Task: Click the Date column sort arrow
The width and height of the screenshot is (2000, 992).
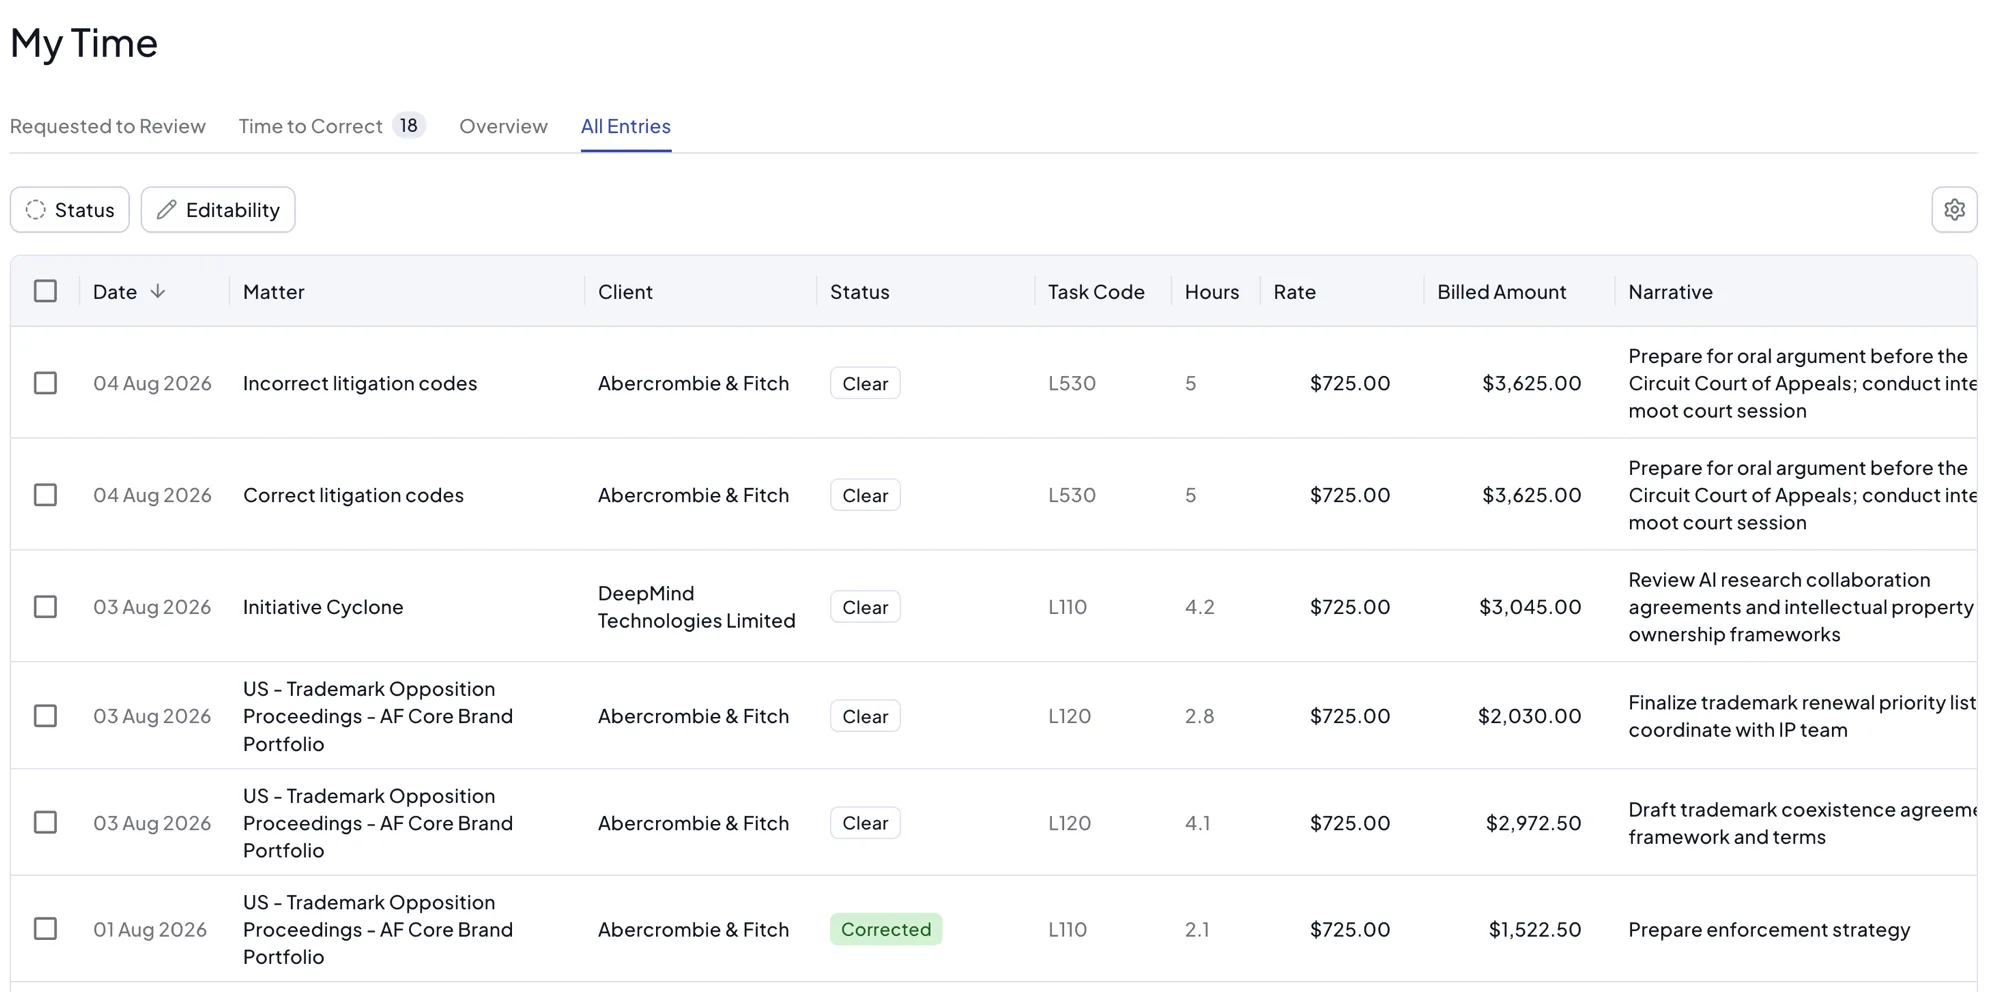Action: tap(158, 291)
